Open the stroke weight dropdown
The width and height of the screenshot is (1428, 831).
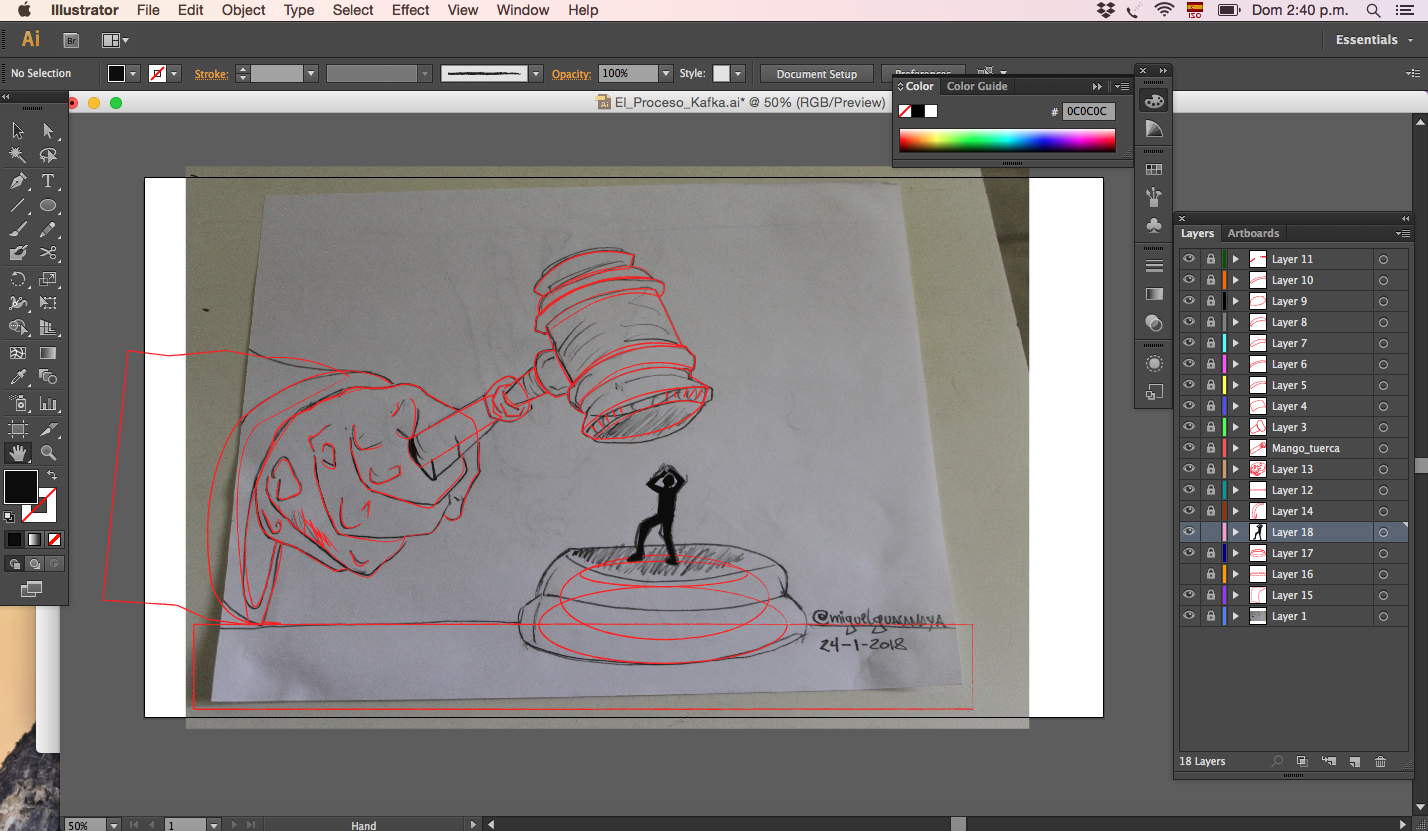pyautogui.click(x=311, y=73)
